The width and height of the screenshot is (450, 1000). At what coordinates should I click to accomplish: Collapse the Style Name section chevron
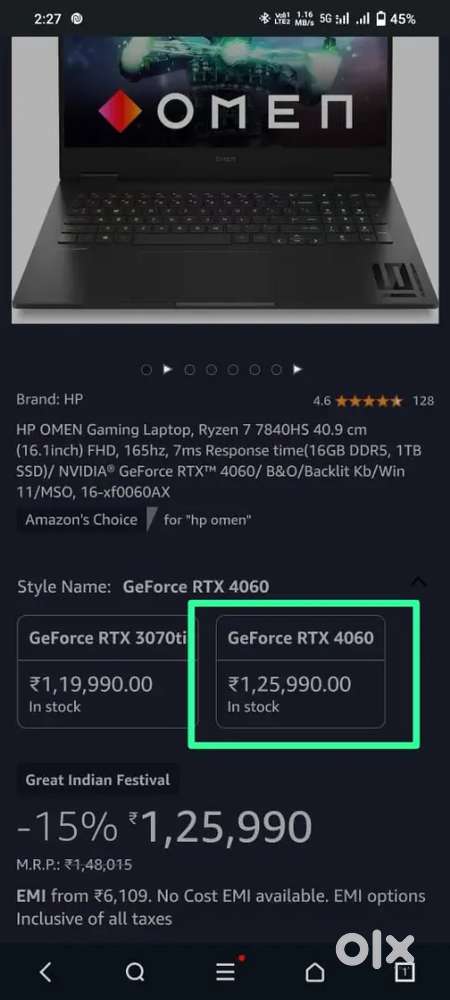click(419, 582)
